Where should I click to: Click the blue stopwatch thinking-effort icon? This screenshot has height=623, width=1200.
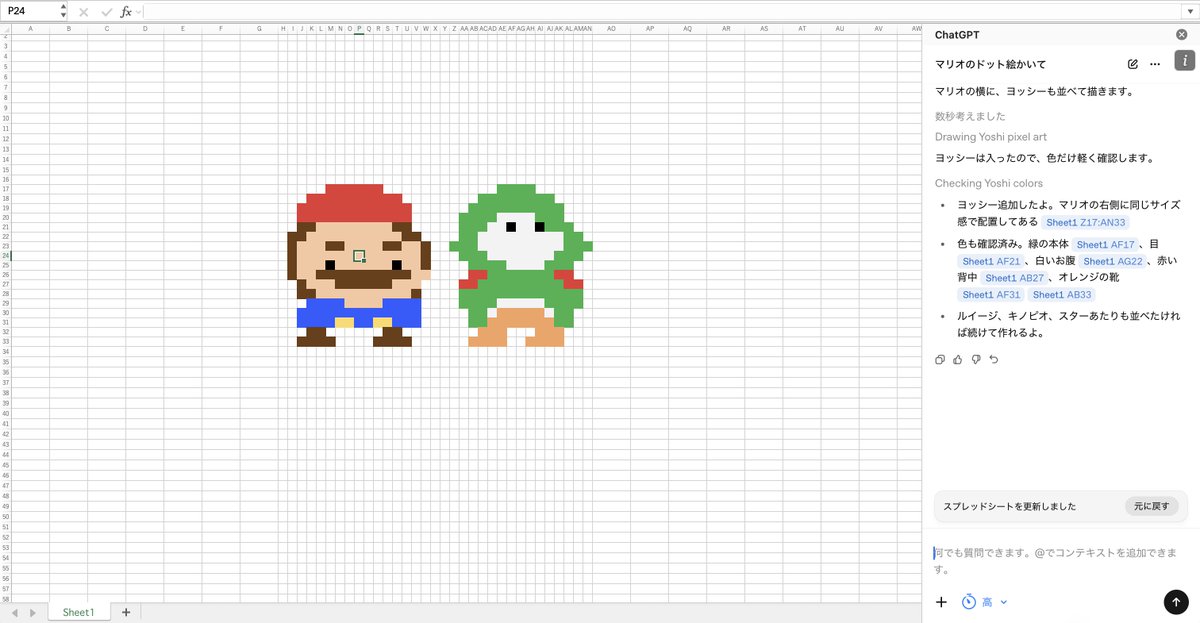click(x=968, y=602)
